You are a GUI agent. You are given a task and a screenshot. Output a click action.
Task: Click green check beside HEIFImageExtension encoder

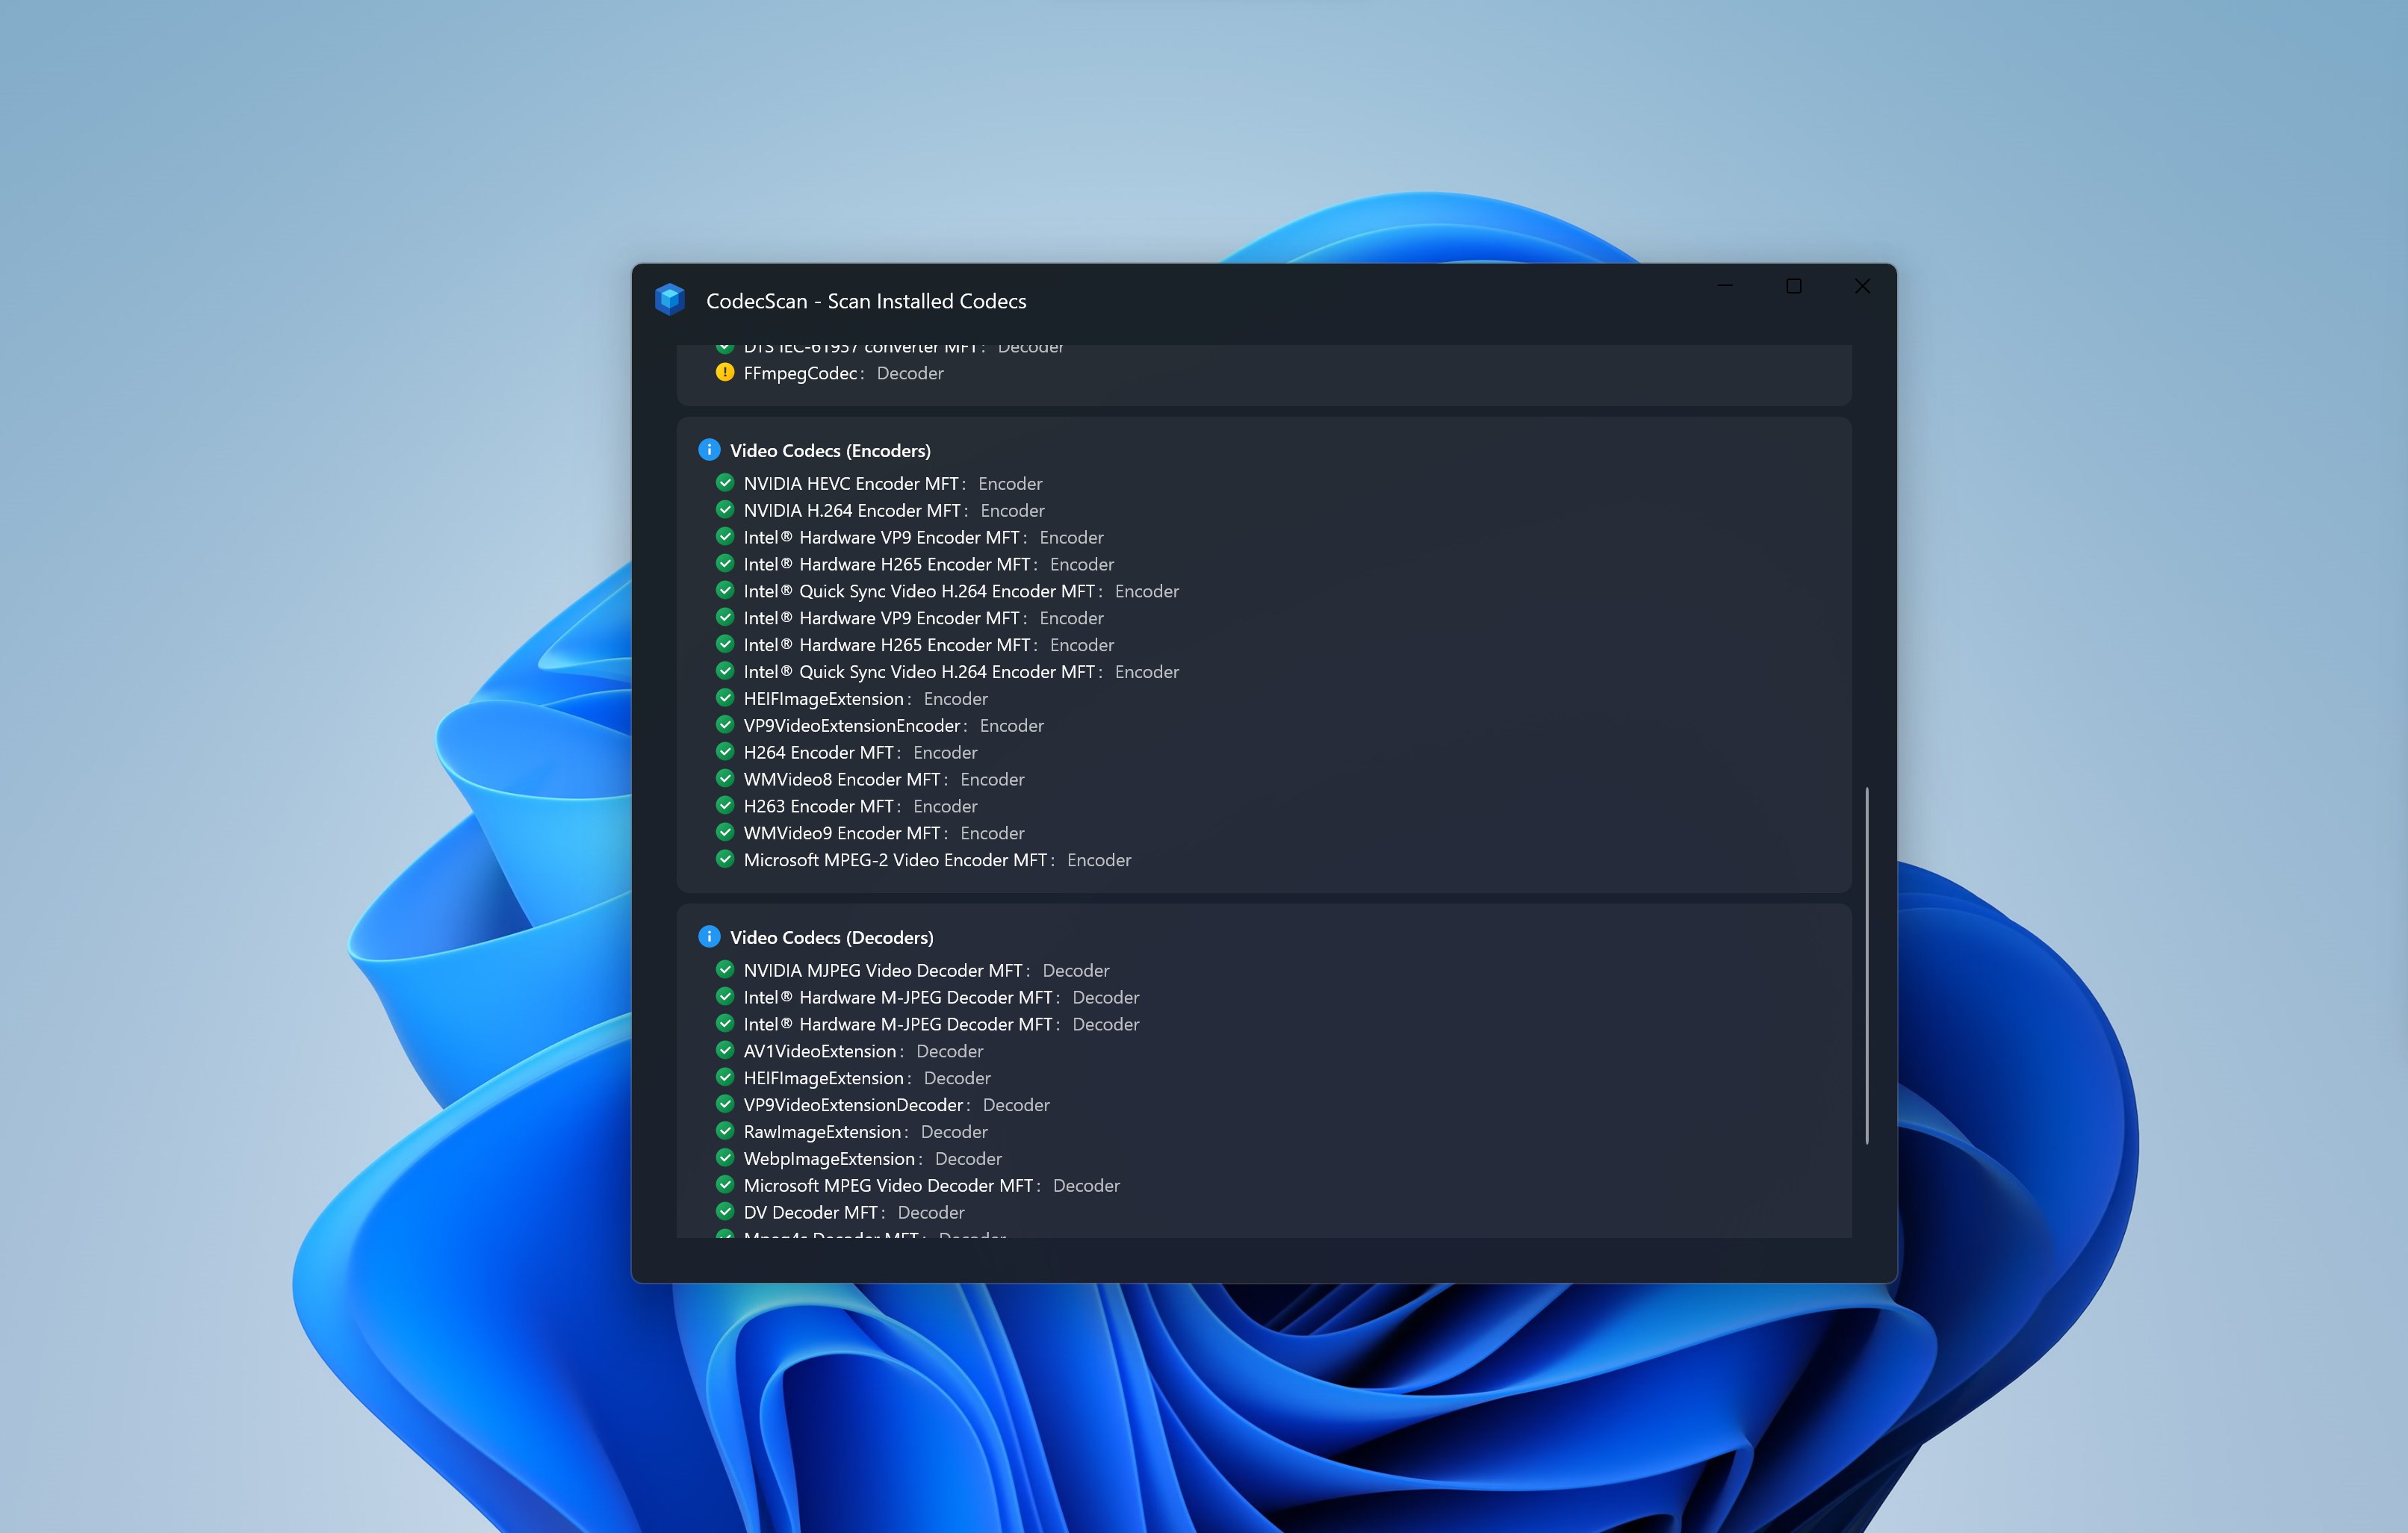725,698
